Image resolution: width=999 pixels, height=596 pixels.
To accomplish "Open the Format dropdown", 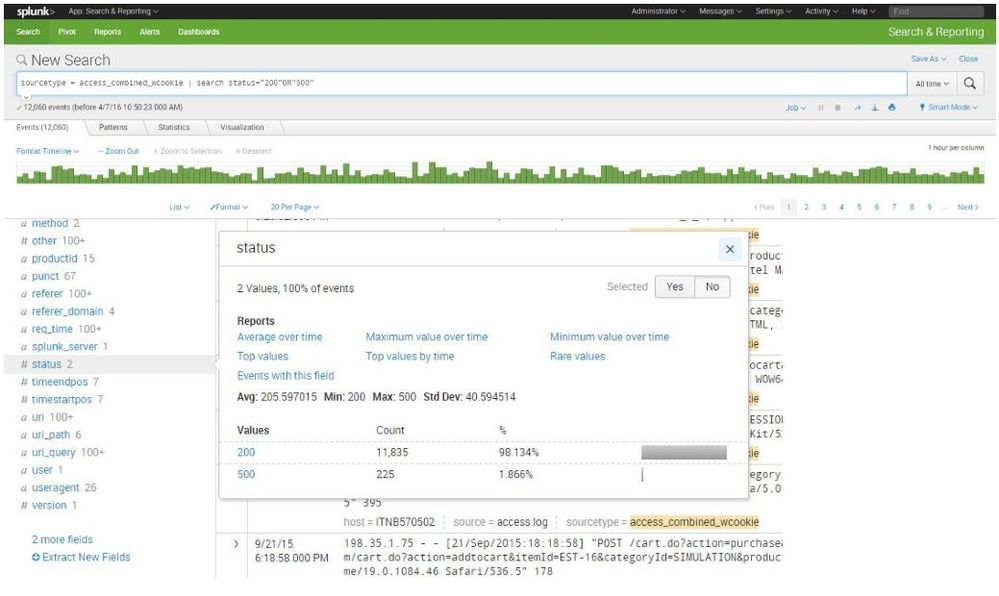I will pyautogui.click(x=229, y=207).
